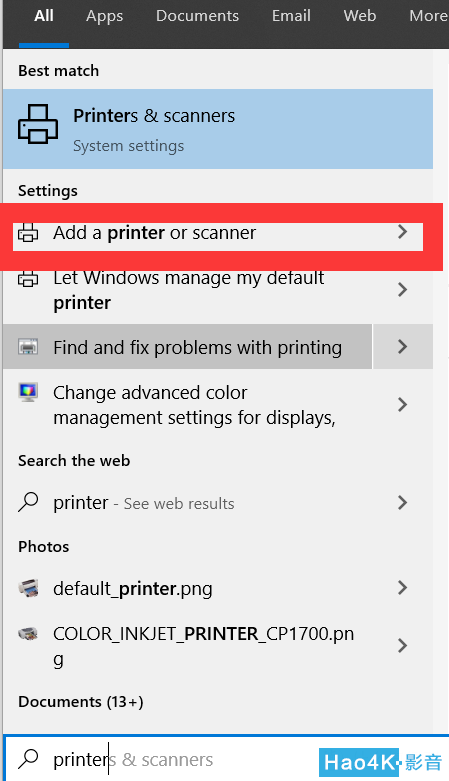
Task: Click icon next to Let Windows manage default printer
Action: [x=28, y=279]
